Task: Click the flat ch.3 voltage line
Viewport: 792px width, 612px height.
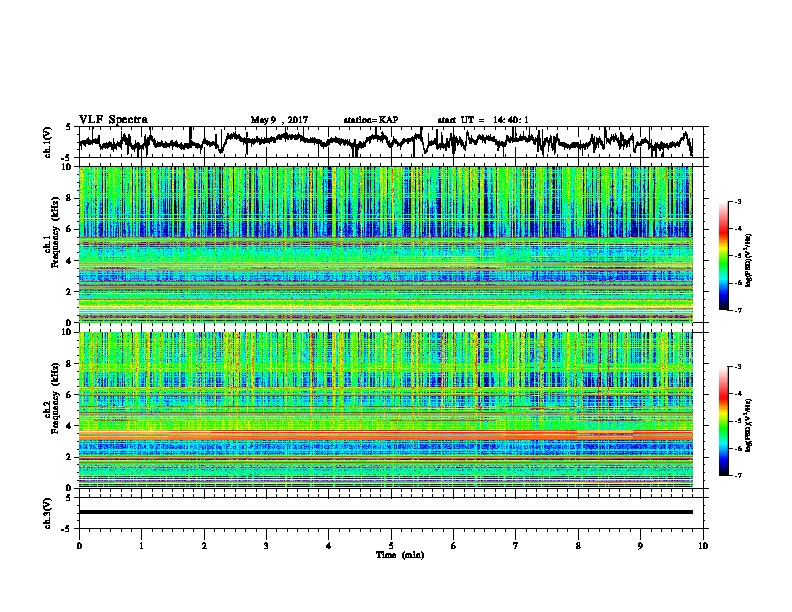Action: coord(385,512)
